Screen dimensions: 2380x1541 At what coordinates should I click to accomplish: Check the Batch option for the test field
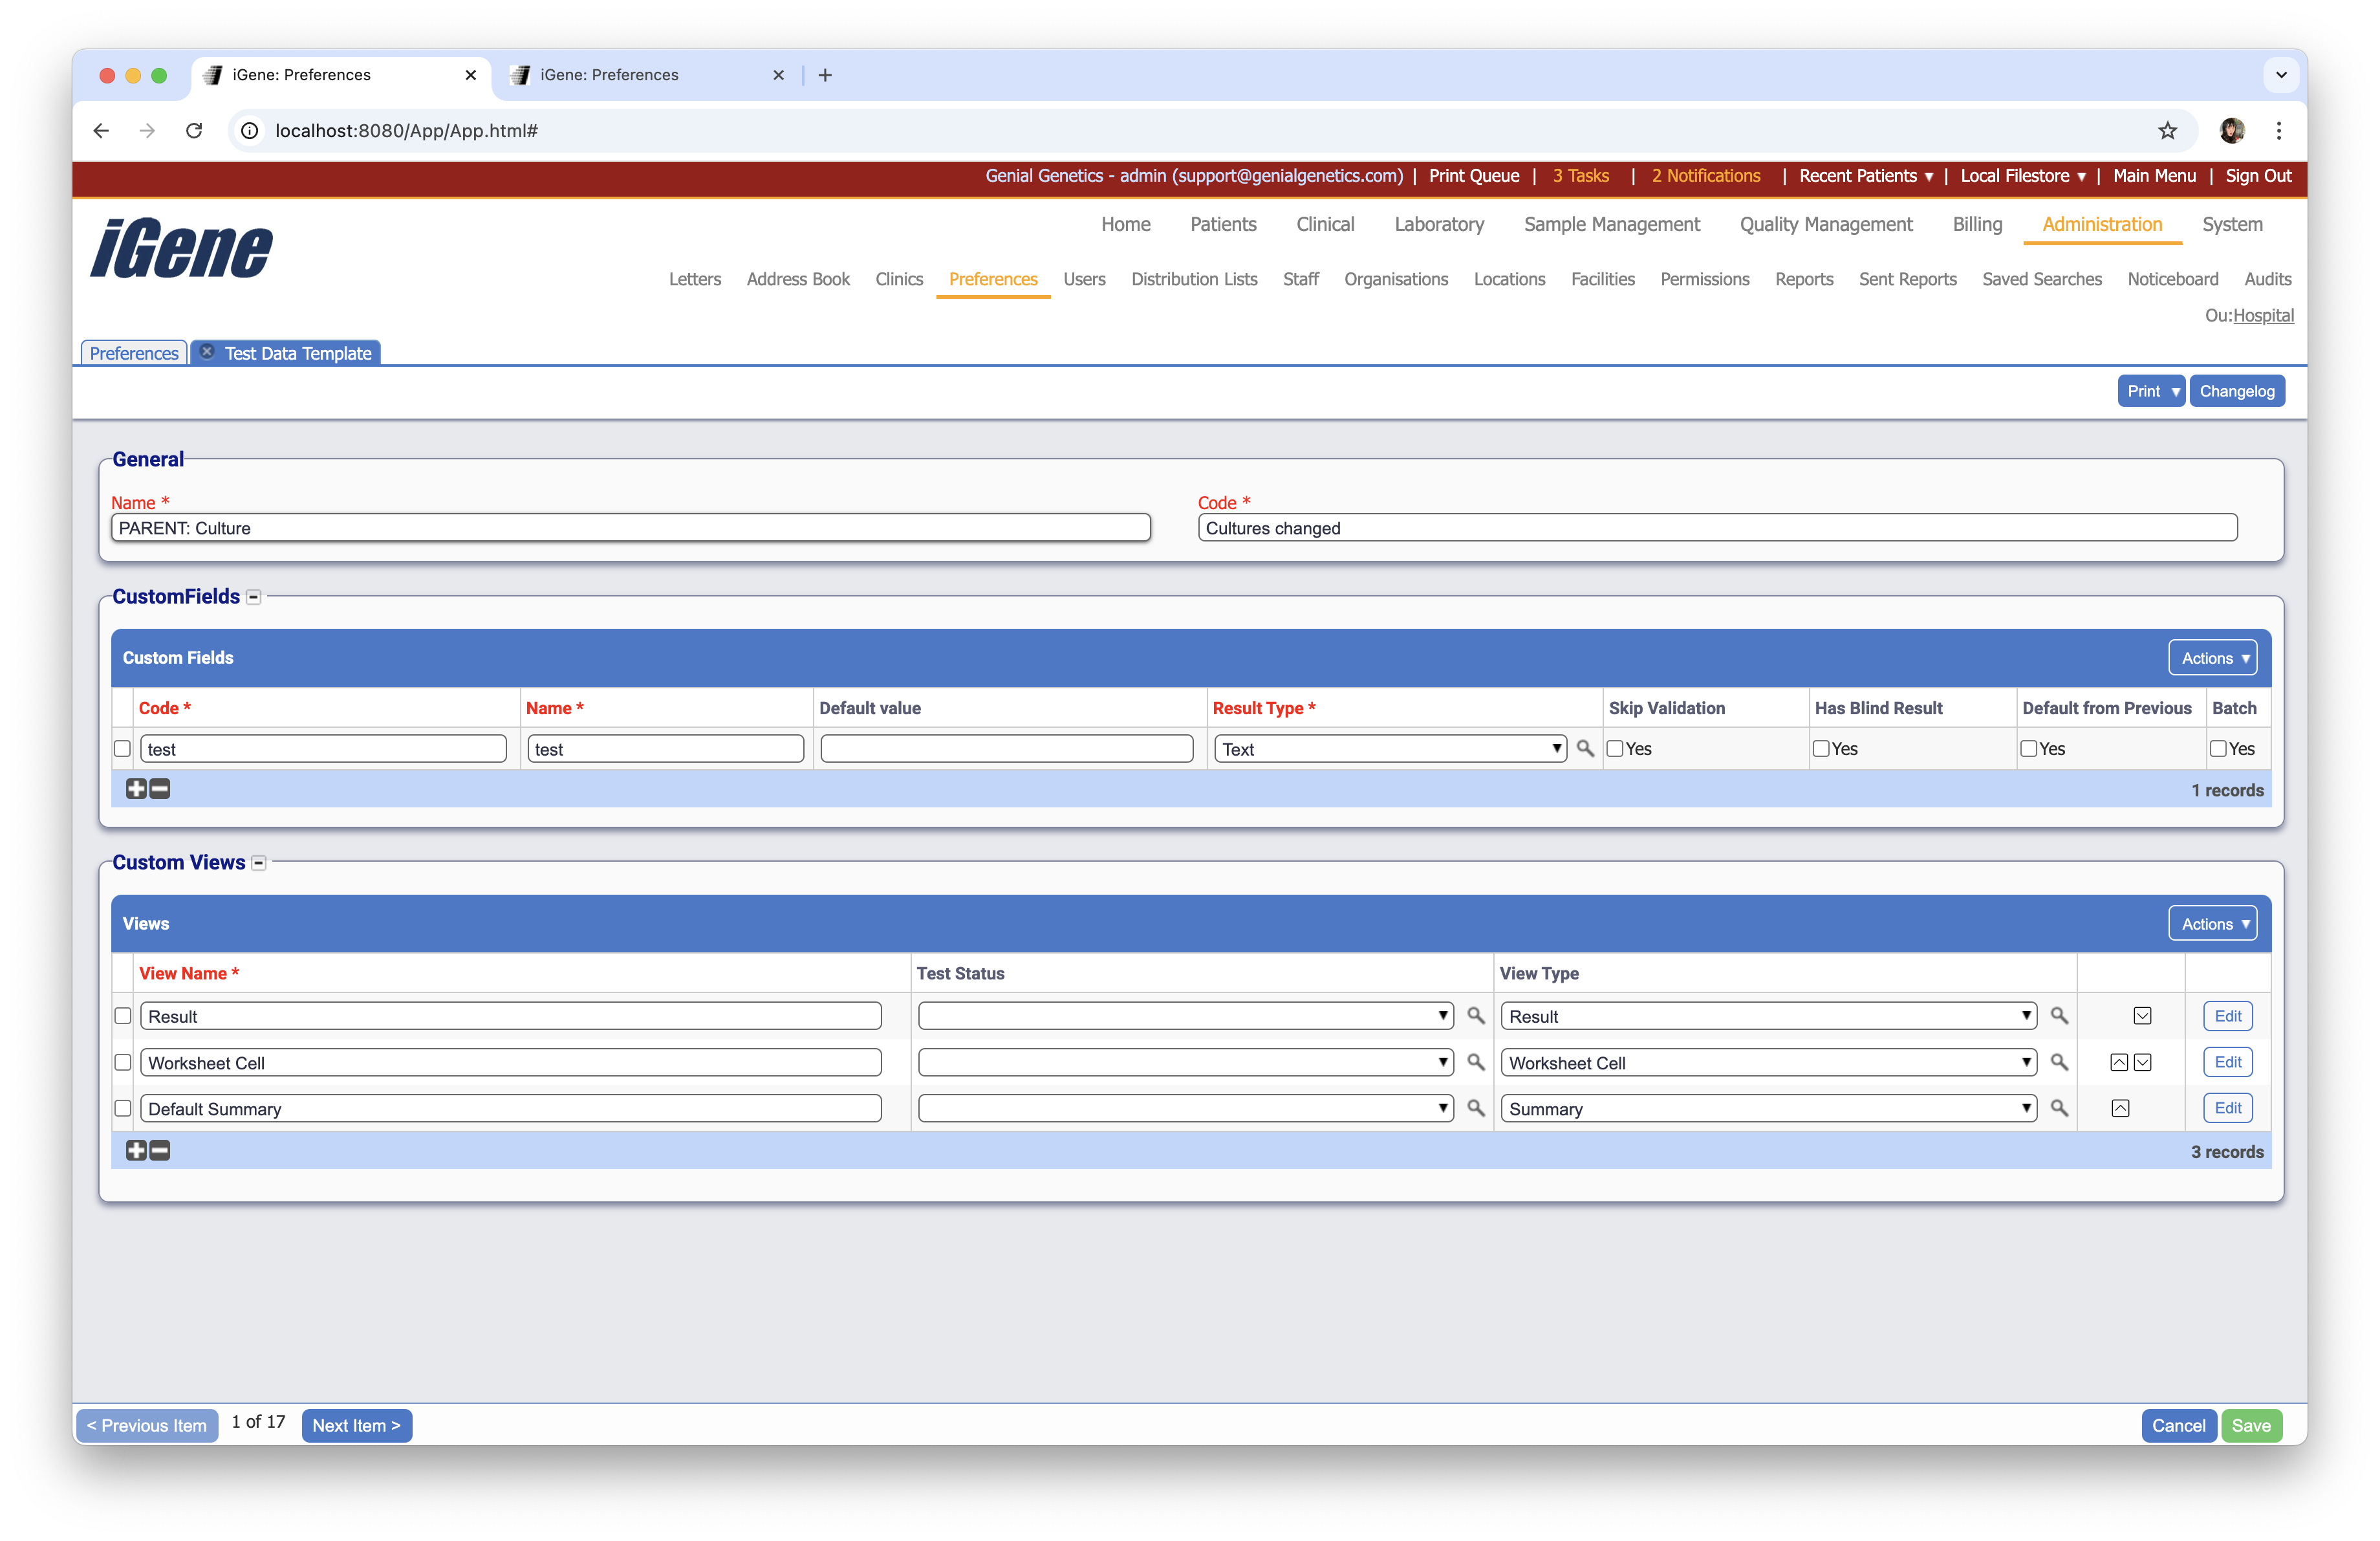pyautogui.click(x=2220, y=748)
